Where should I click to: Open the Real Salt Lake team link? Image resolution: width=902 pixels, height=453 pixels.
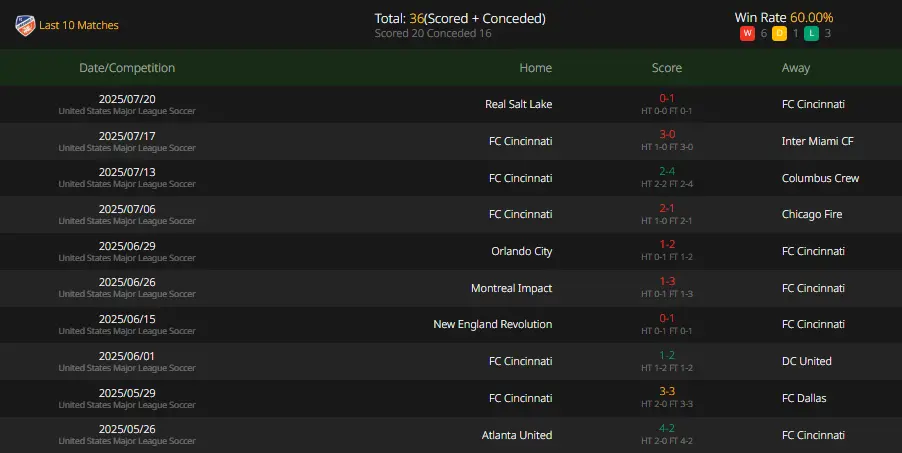(518, 104)
